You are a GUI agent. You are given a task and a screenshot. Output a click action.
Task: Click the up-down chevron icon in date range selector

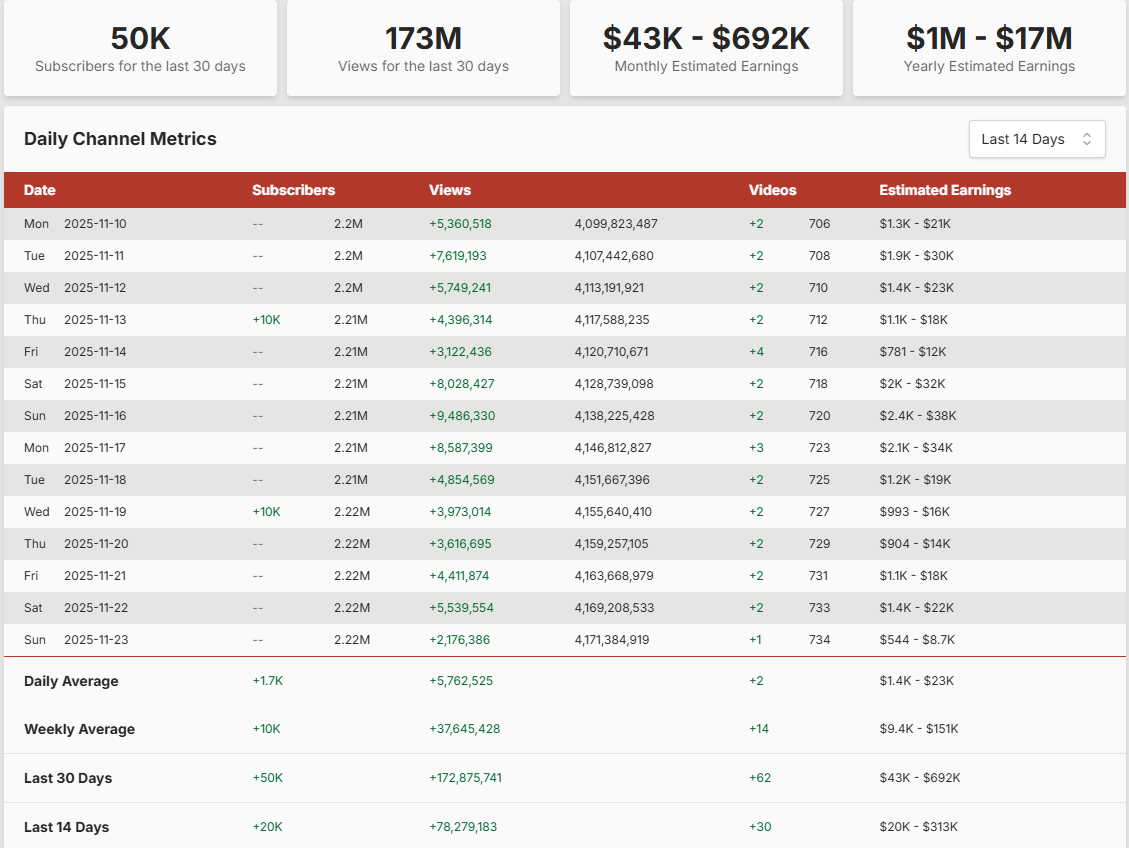tap(1087, 139)
